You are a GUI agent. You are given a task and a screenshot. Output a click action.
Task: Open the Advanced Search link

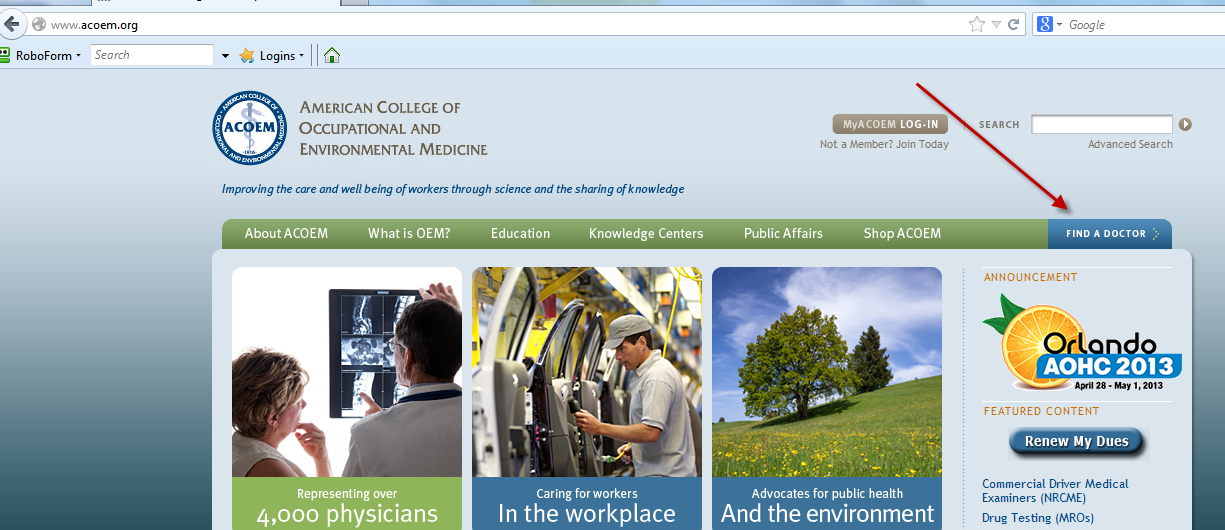click(1130, 144)
